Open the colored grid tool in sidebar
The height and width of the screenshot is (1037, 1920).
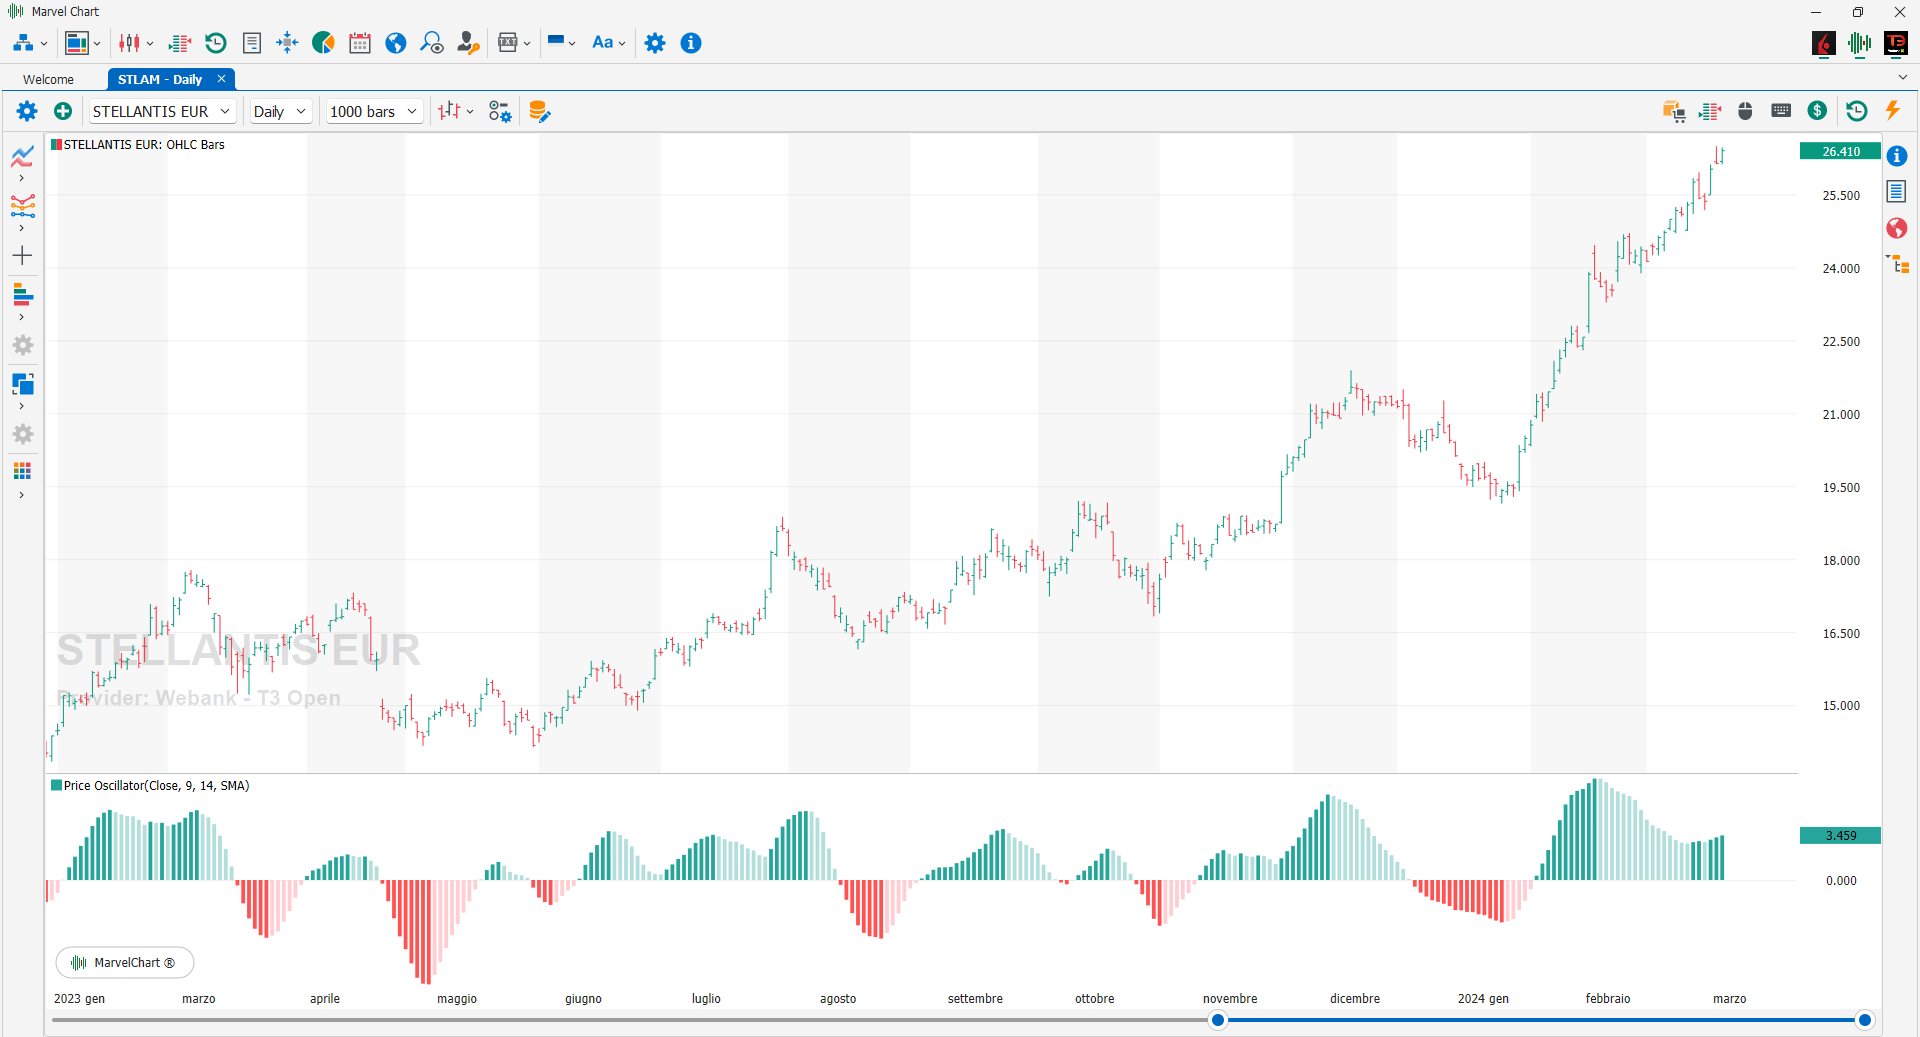point(22,471)
